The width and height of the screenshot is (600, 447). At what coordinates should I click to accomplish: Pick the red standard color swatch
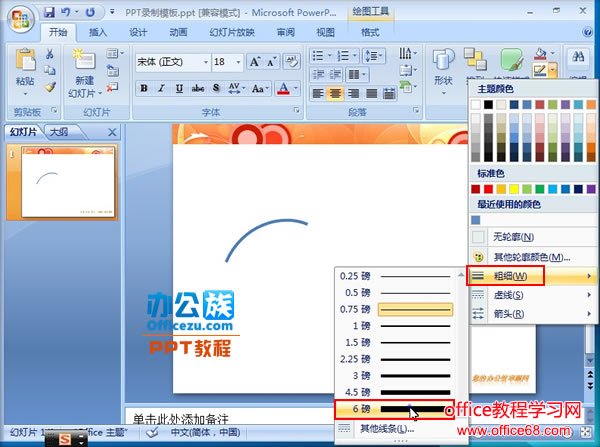[488, 189]
